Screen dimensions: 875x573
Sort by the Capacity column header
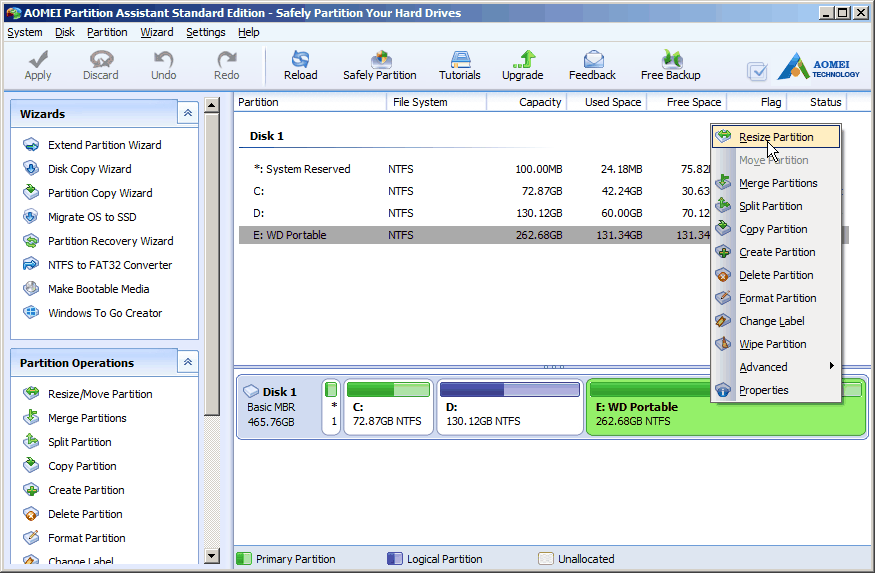527,102
